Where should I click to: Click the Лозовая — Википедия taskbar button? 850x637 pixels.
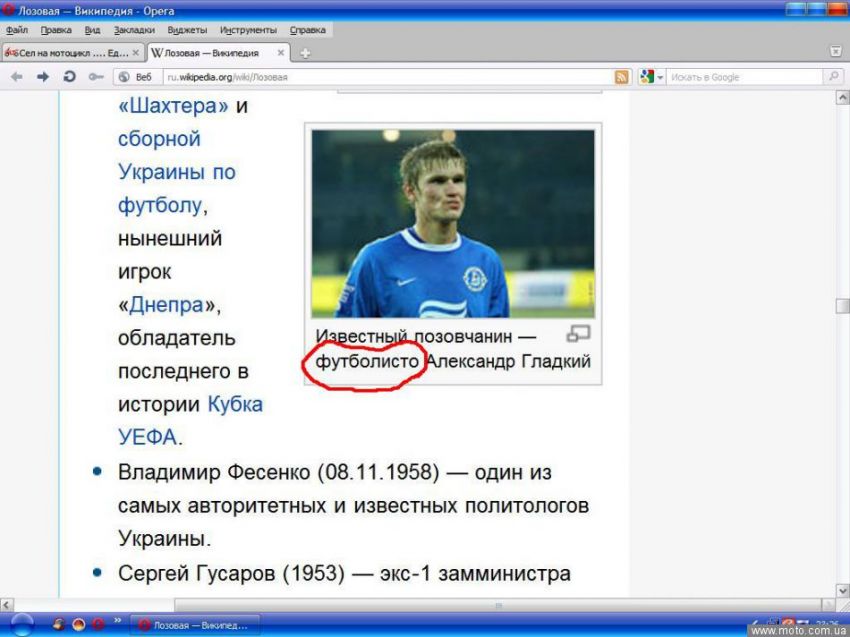click(195, 625)
